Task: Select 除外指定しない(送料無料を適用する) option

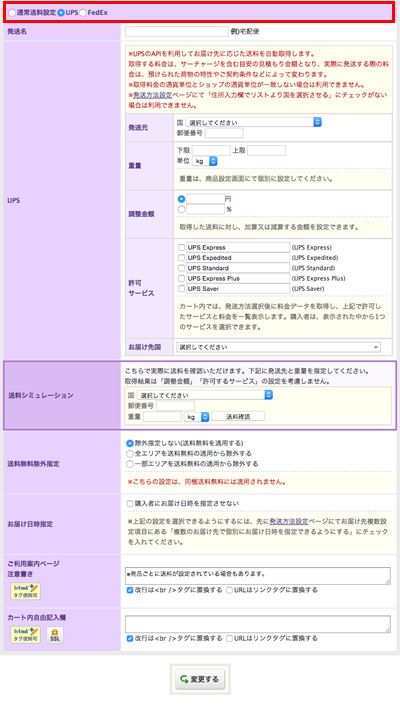Action: coord(130,443)
